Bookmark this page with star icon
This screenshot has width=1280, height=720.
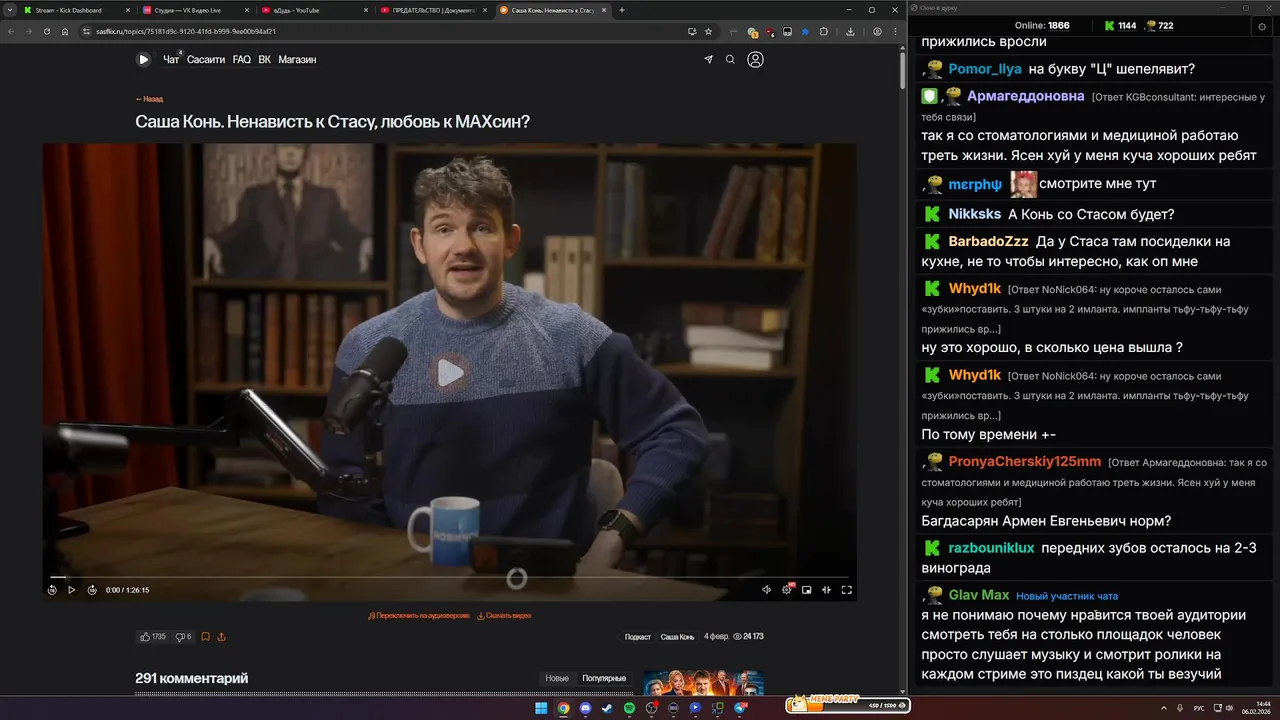[x=708, y=31]
